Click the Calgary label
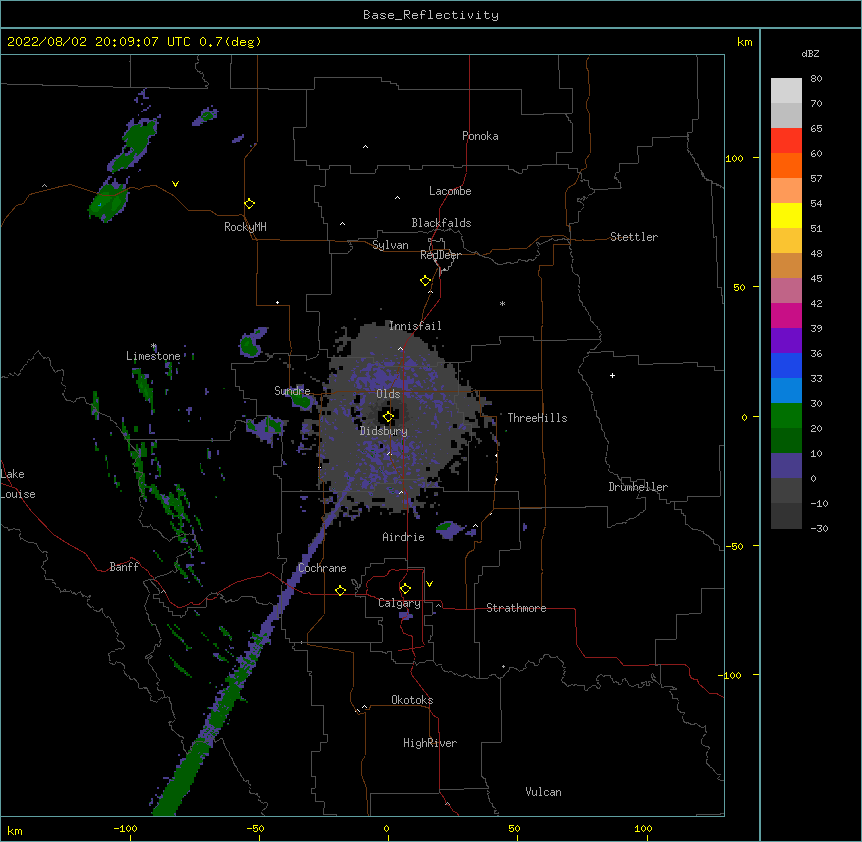This screenshot has height=842, width=862. click(x=399, y=603)
